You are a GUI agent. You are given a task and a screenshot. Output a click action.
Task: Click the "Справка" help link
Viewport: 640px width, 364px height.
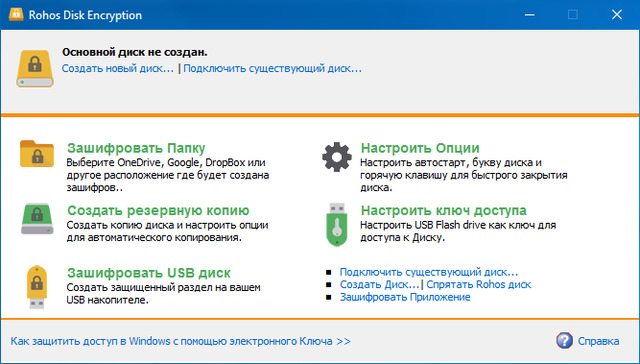598,341
